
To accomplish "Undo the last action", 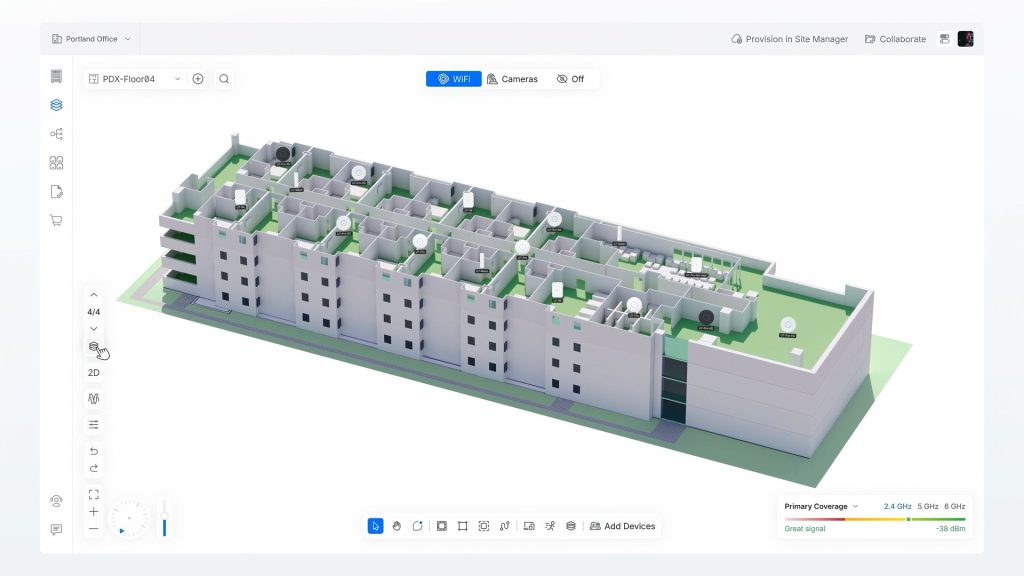I will 93,451.
